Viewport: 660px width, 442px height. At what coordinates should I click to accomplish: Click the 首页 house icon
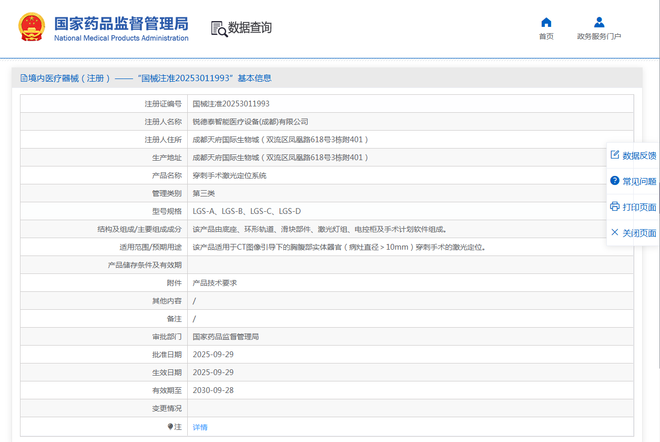(x=546, y=22)
